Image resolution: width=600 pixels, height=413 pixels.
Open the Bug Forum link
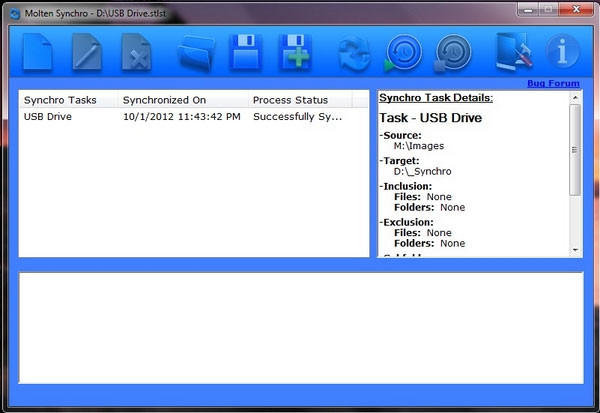pos(553,83)
